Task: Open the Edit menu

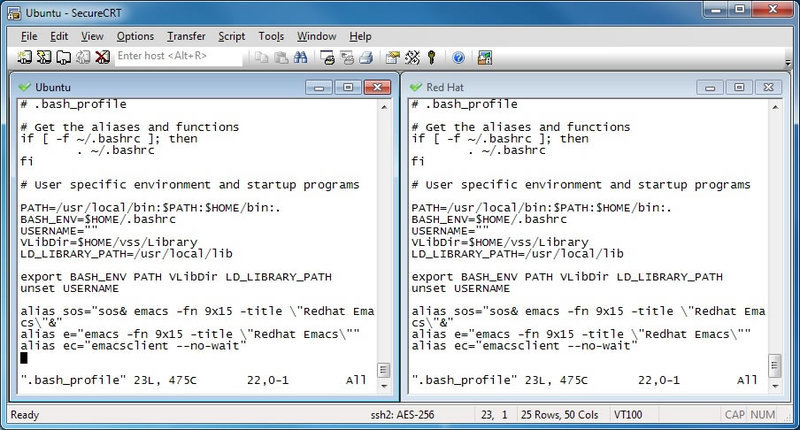Action: (59, 36)
